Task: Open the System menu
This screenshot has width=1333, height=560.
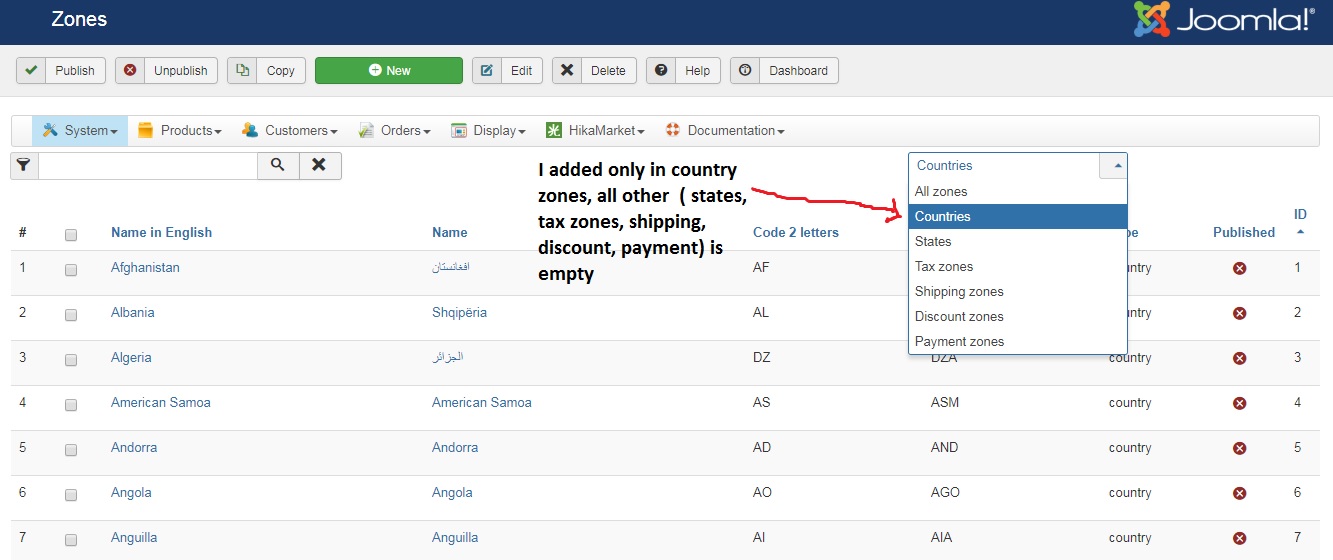Action: (80, 131)
